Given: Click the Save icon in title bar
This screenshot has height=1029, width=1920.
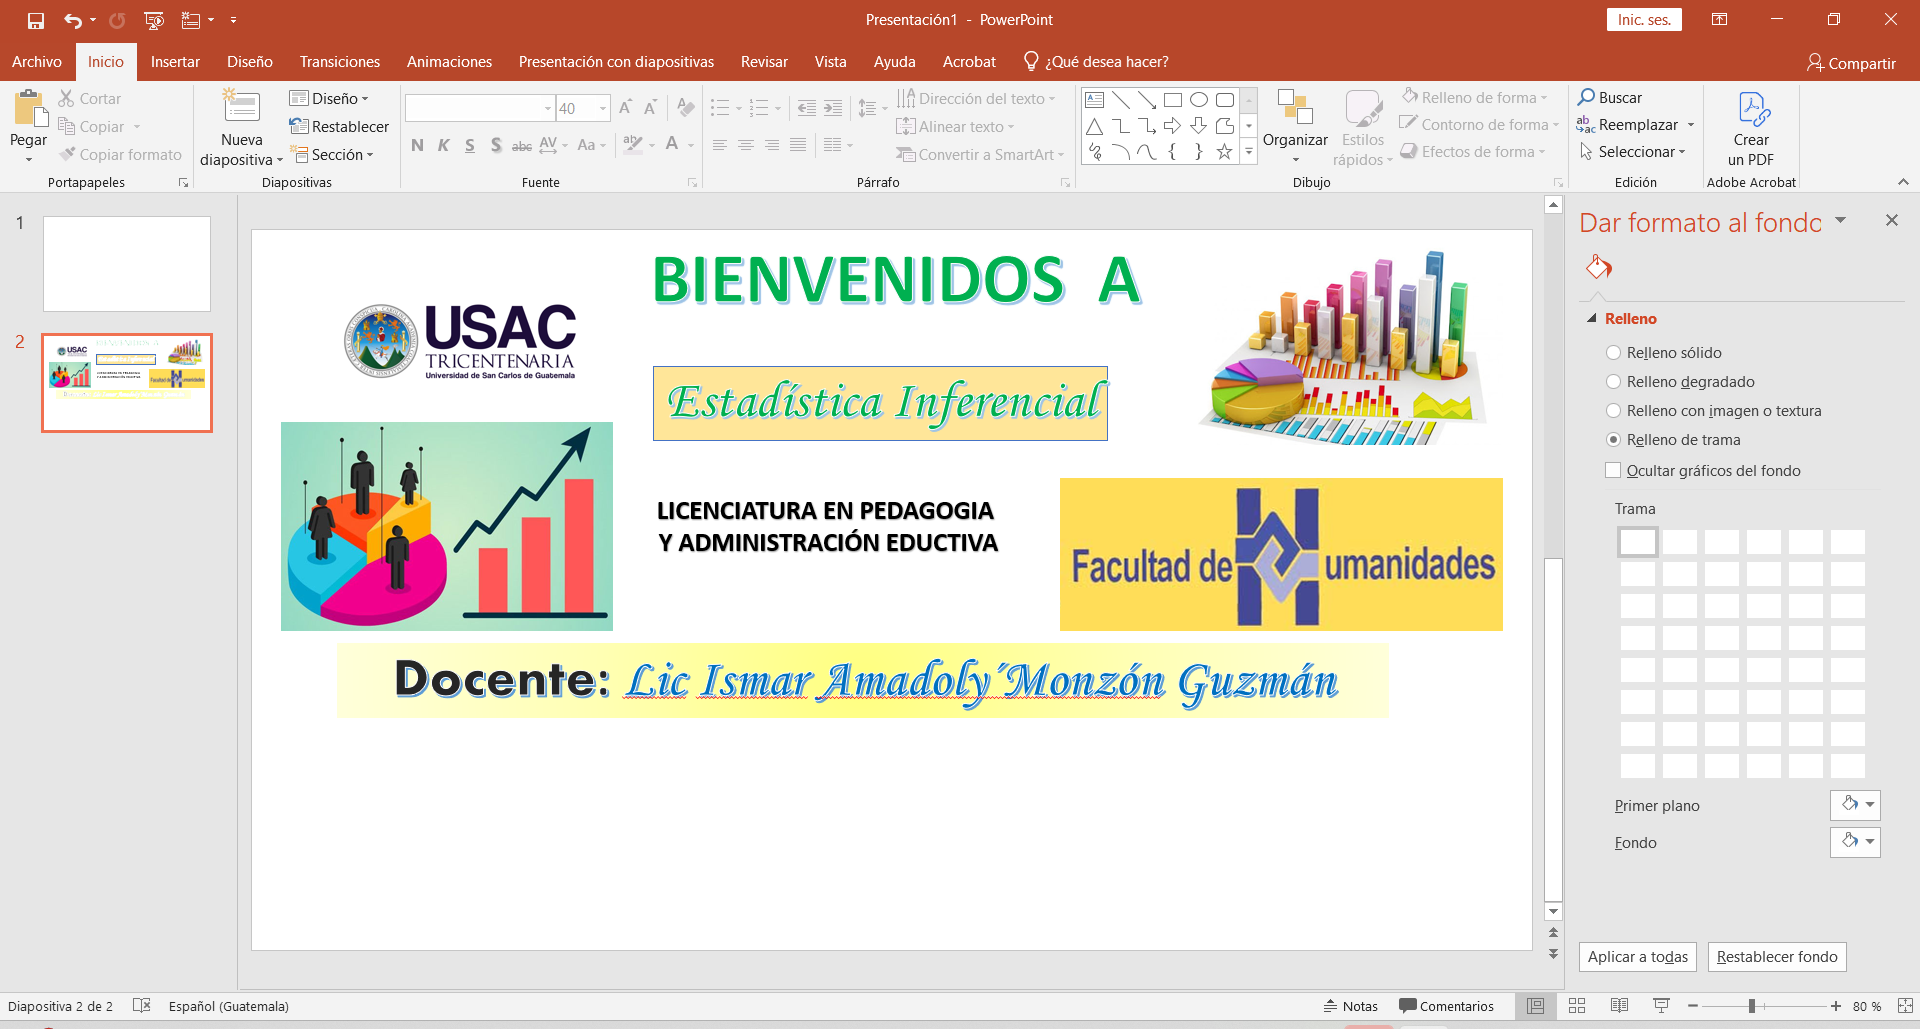Looking at the screenshot, I should [x=36, y=20].
